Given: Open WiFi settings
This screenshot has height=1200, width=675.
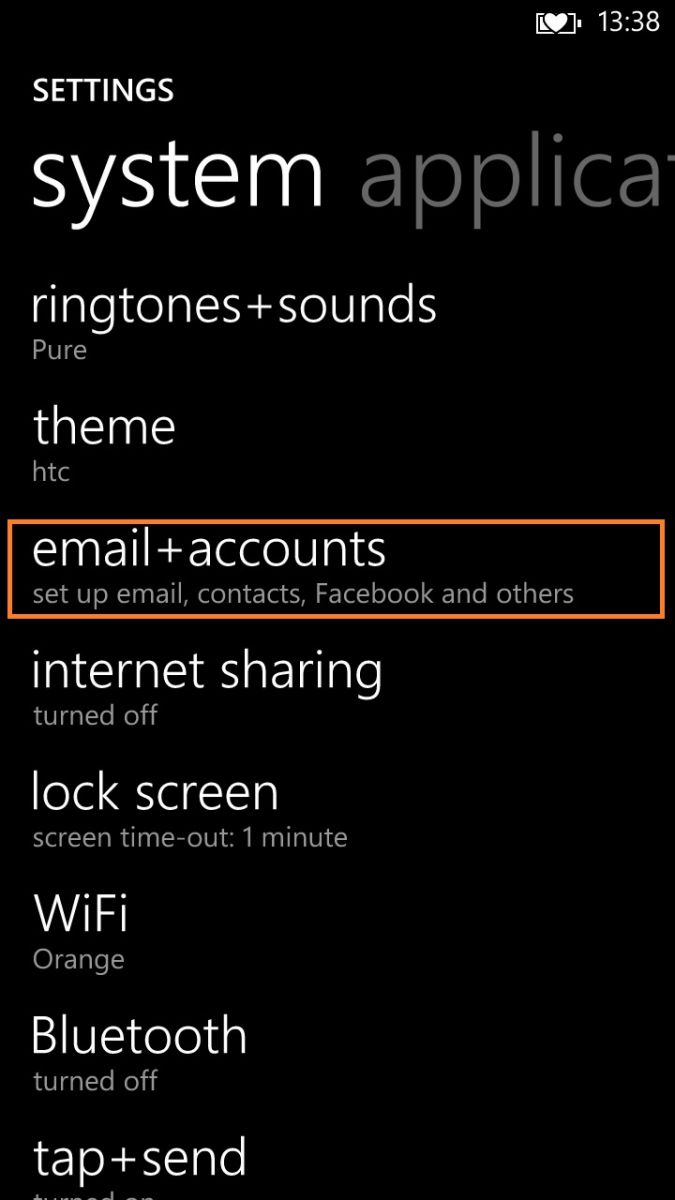Looking at the screenshot, I should pyautogui.click(x=337, y=931).
